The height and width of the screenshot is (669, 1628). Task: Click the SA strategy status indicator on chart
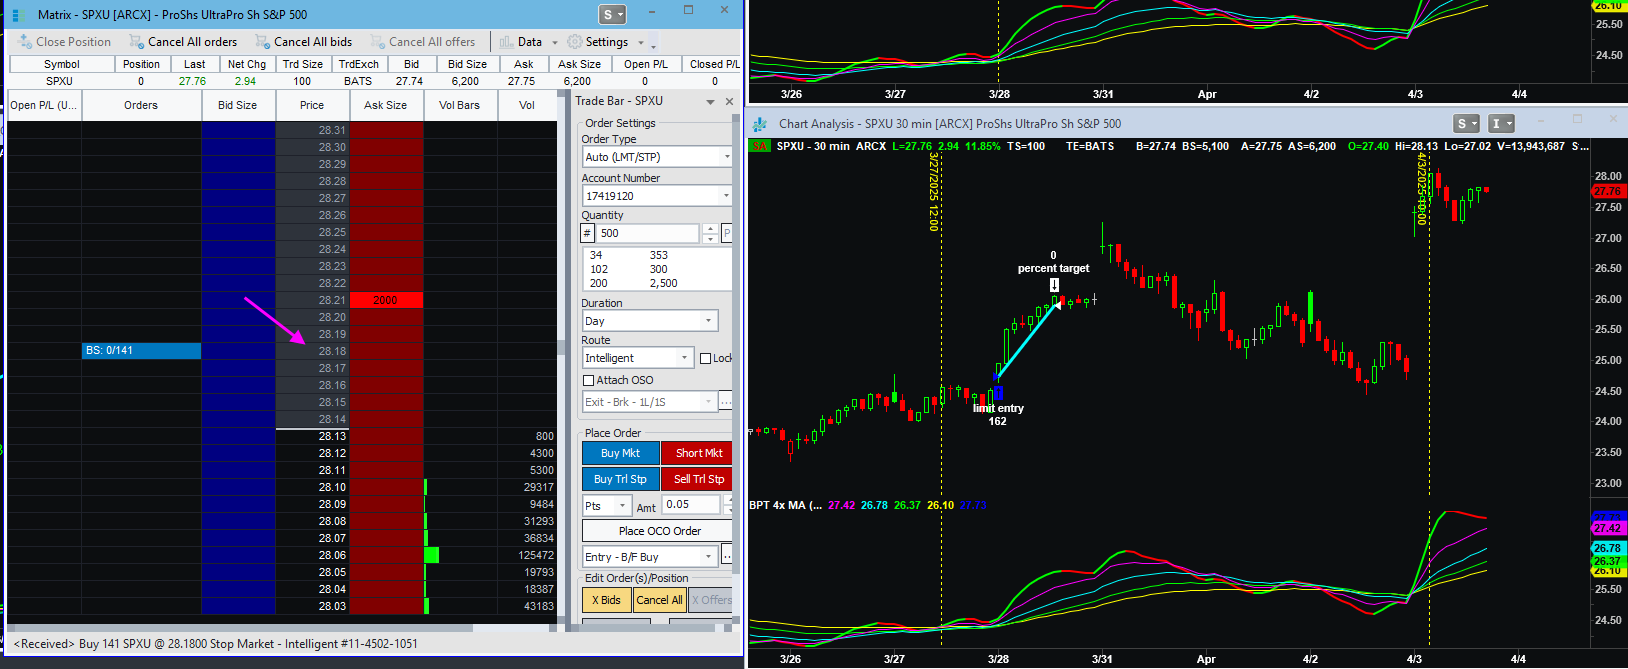coord(760,146)
